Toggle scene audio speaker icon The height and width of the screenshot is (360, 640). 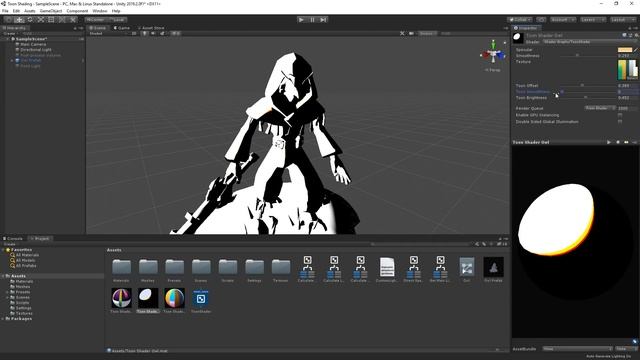click(x=153, y=33)
